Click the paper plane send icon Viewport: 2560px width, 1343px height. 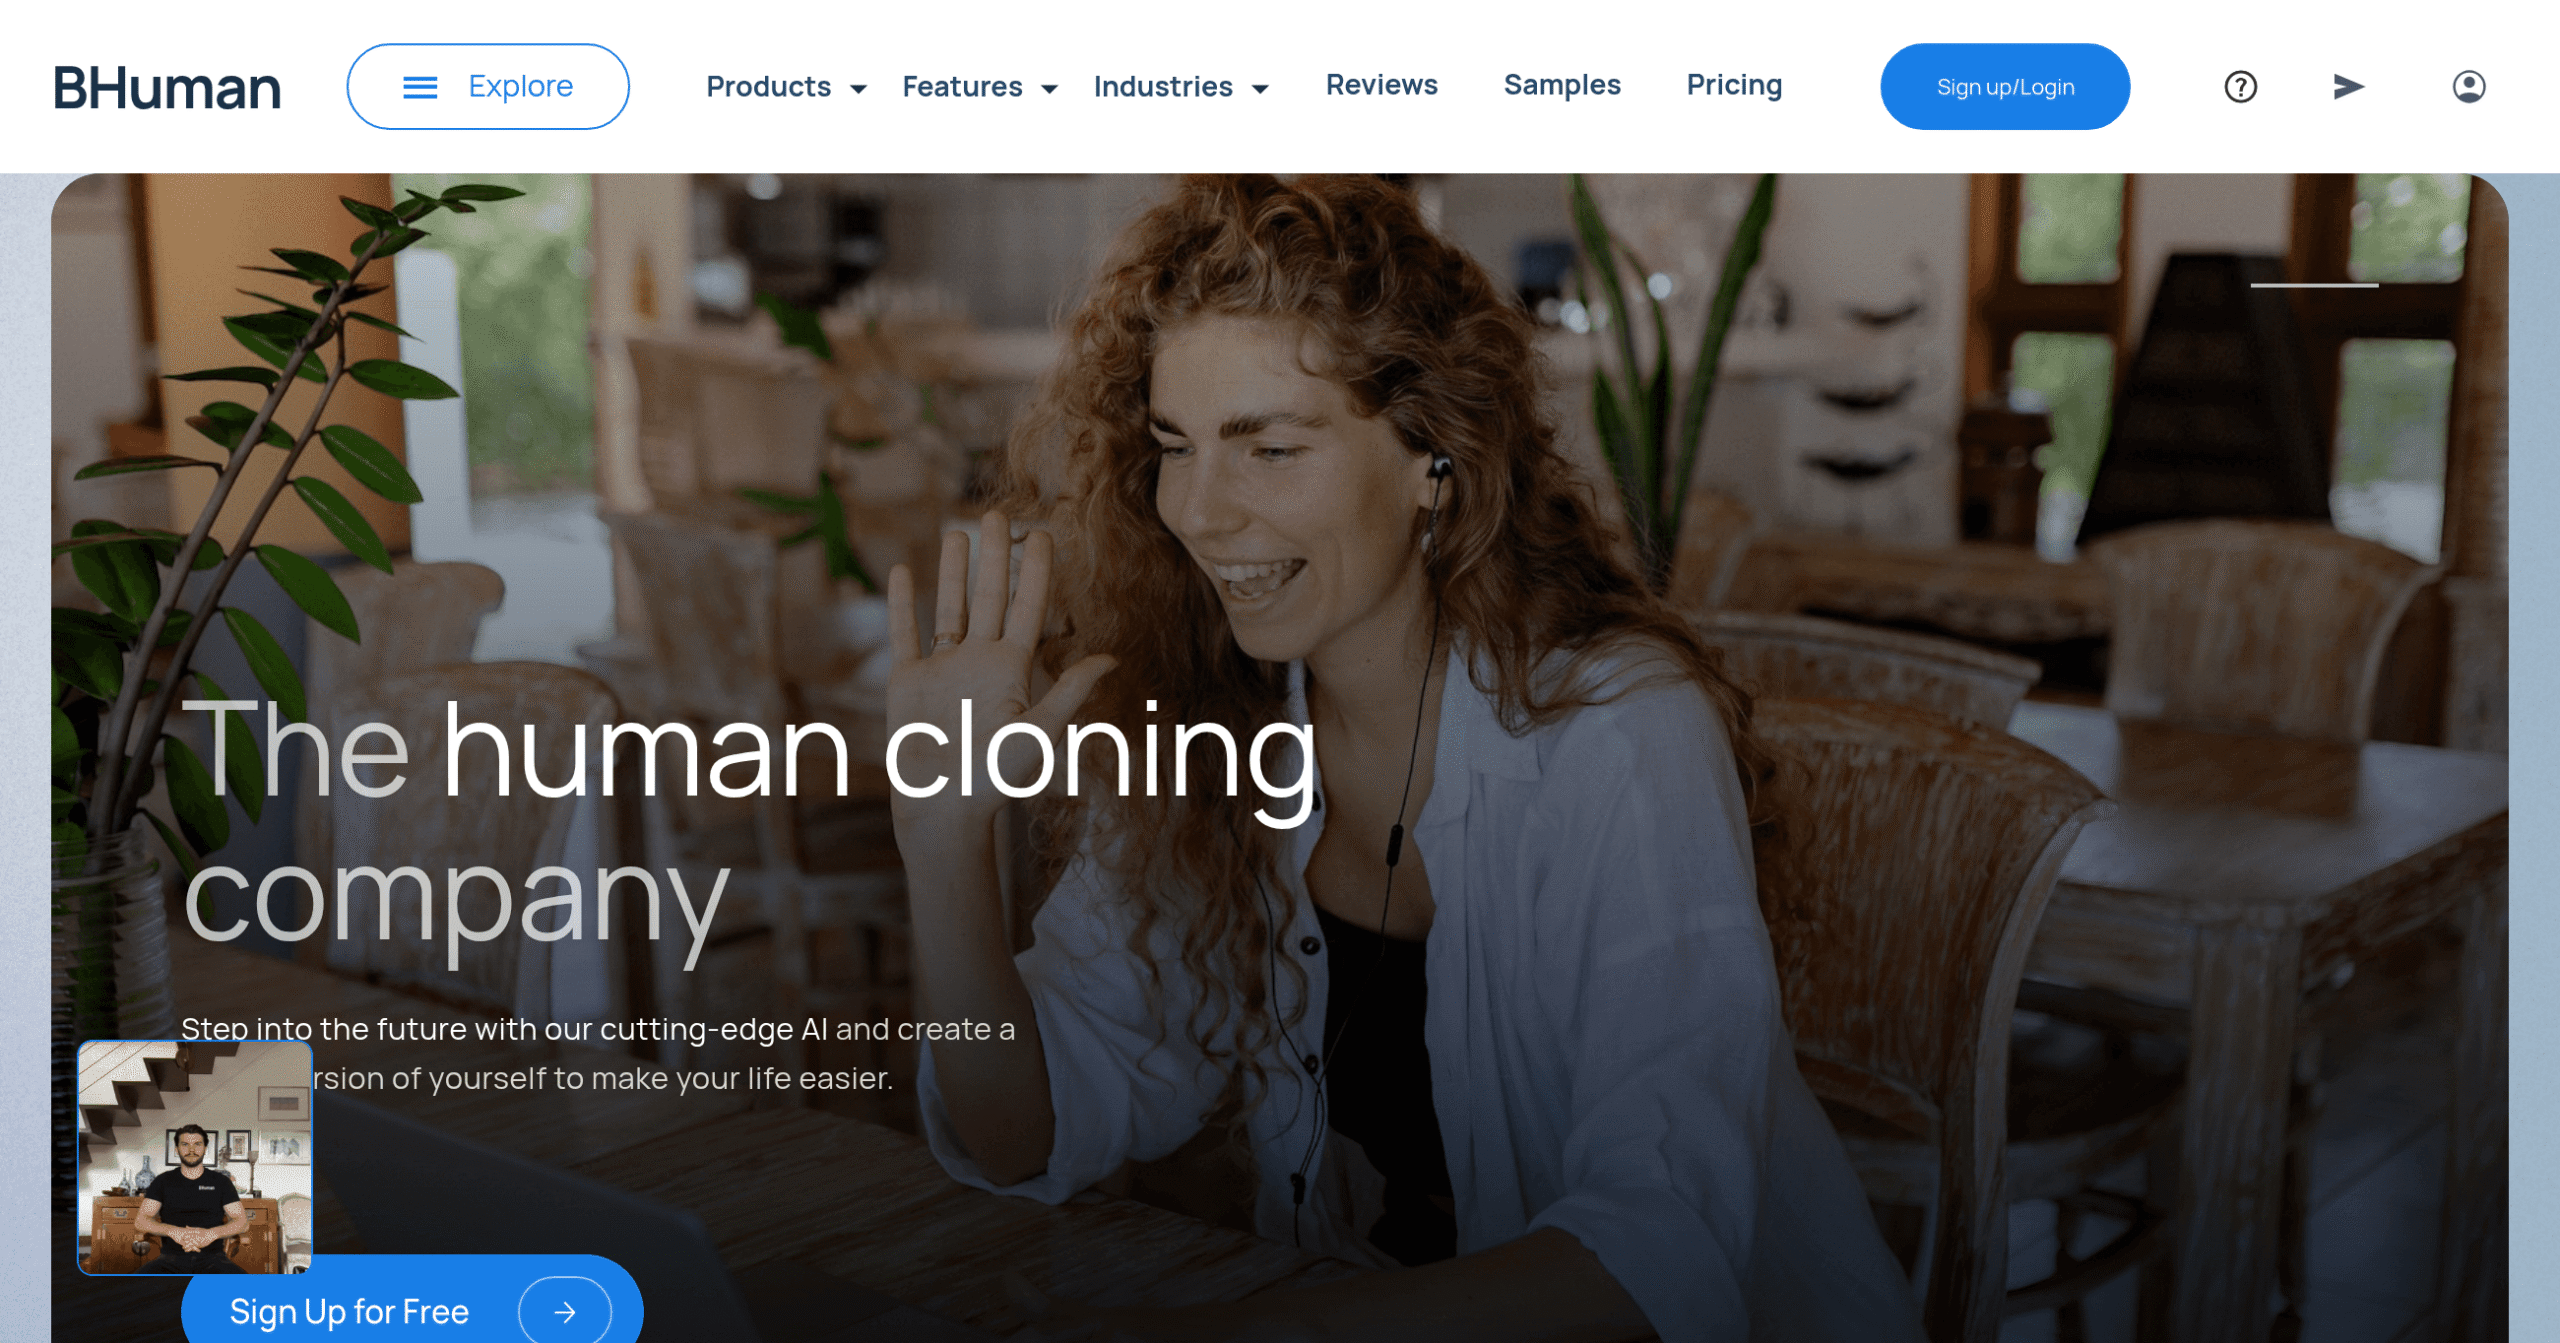pyautogui.click(x=2348, y=87)
